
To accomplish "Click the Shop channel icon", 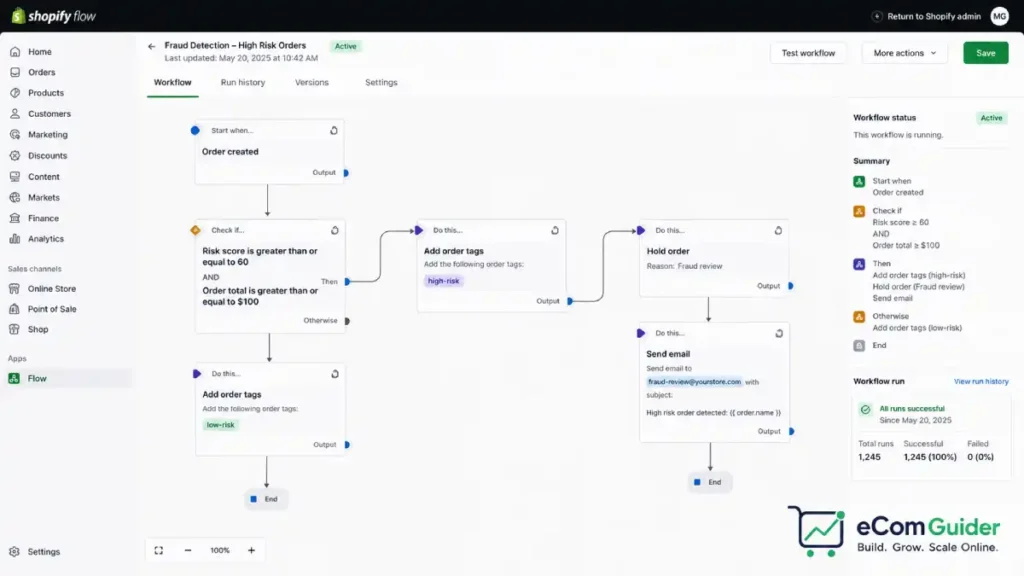I will click(x=14, y=329).
